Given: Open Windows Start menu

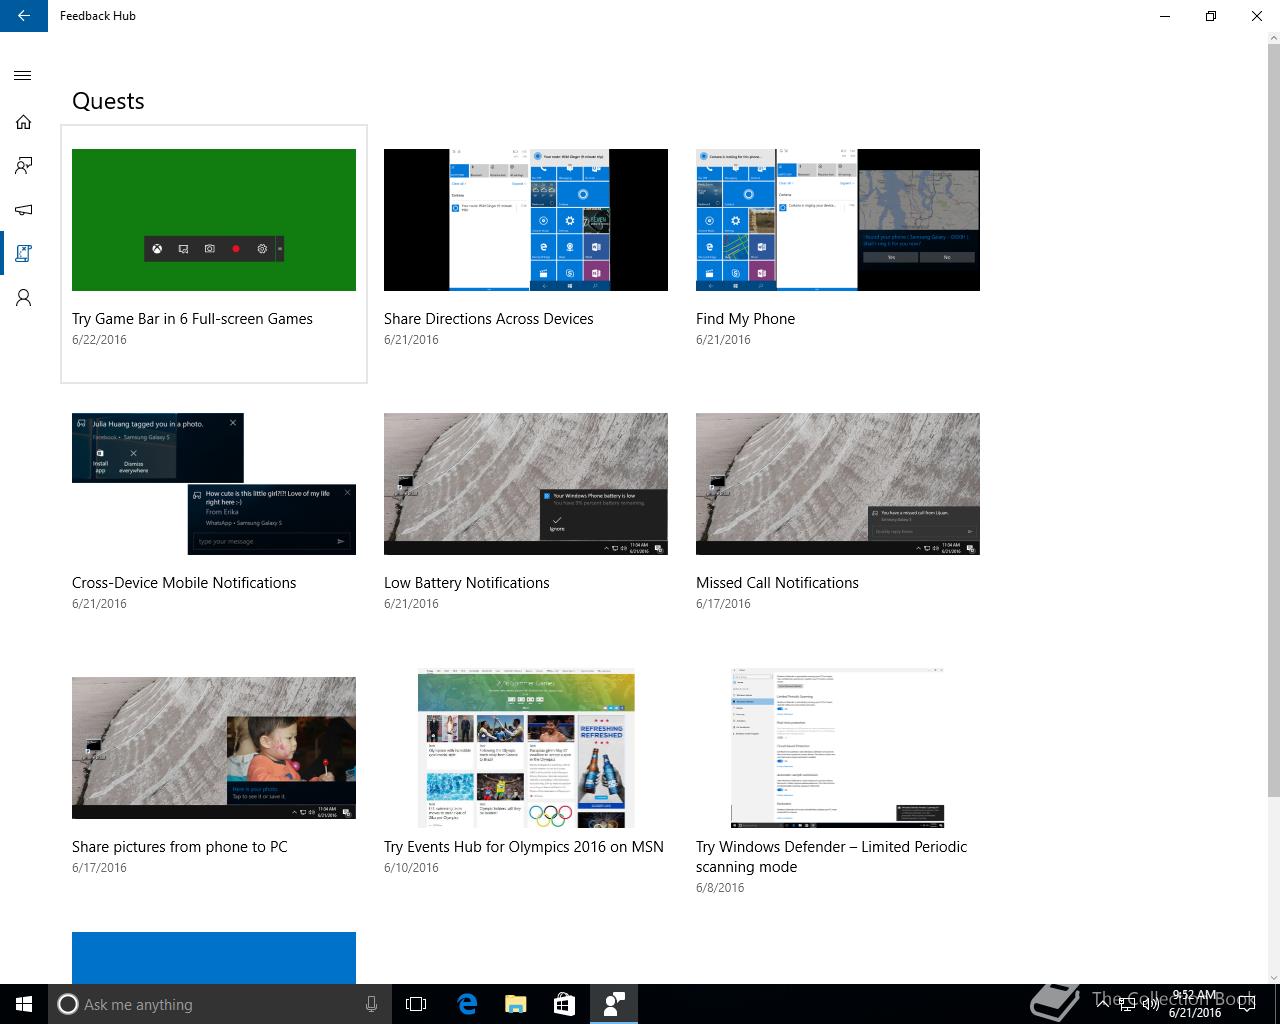Looking at the screenshot, I should (24, 1004).
